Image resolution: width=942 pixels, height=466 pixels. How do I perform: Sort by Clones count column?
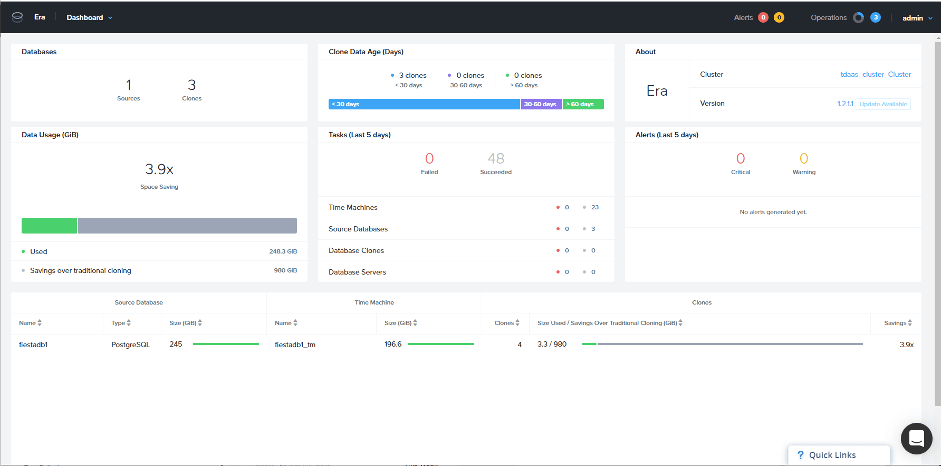coord(507,323)
